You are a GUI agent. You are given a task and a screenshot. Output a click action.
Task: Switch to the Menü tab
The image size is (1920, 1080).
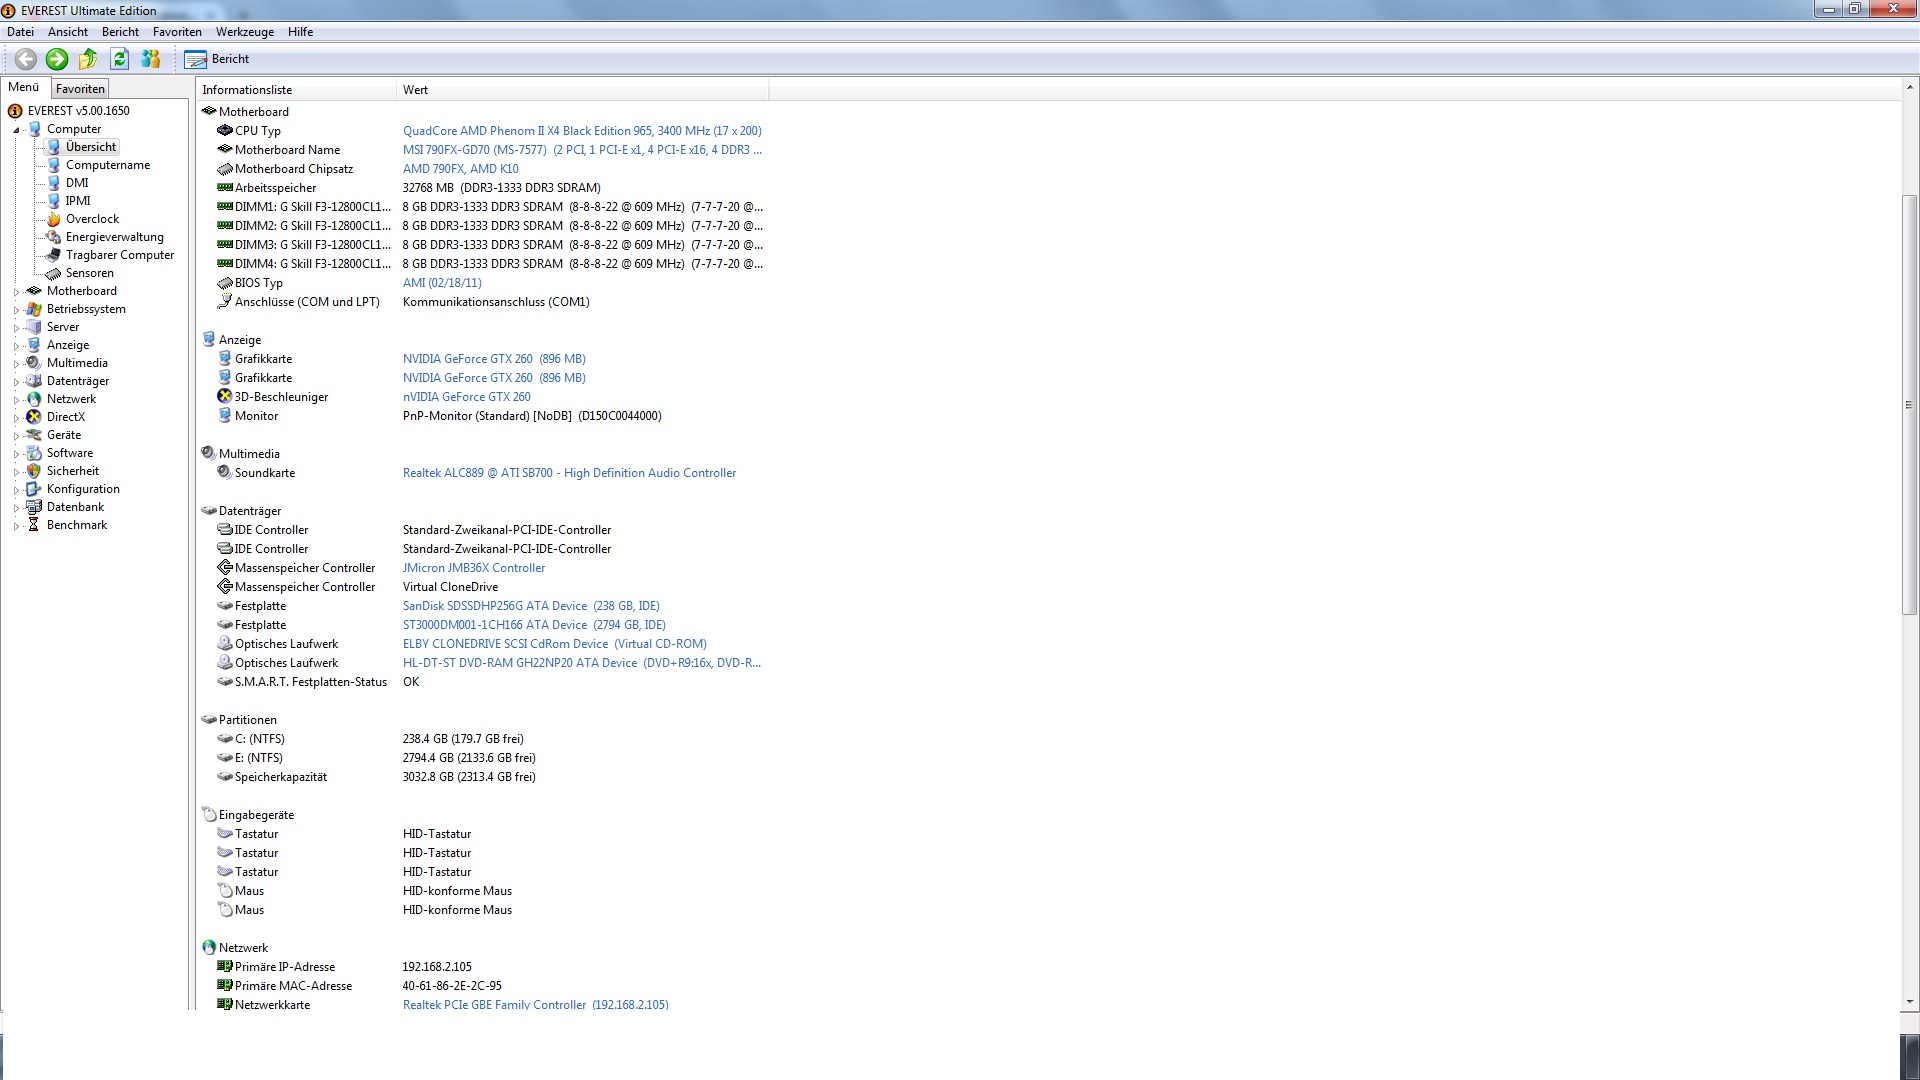click(x=24, y=88)
